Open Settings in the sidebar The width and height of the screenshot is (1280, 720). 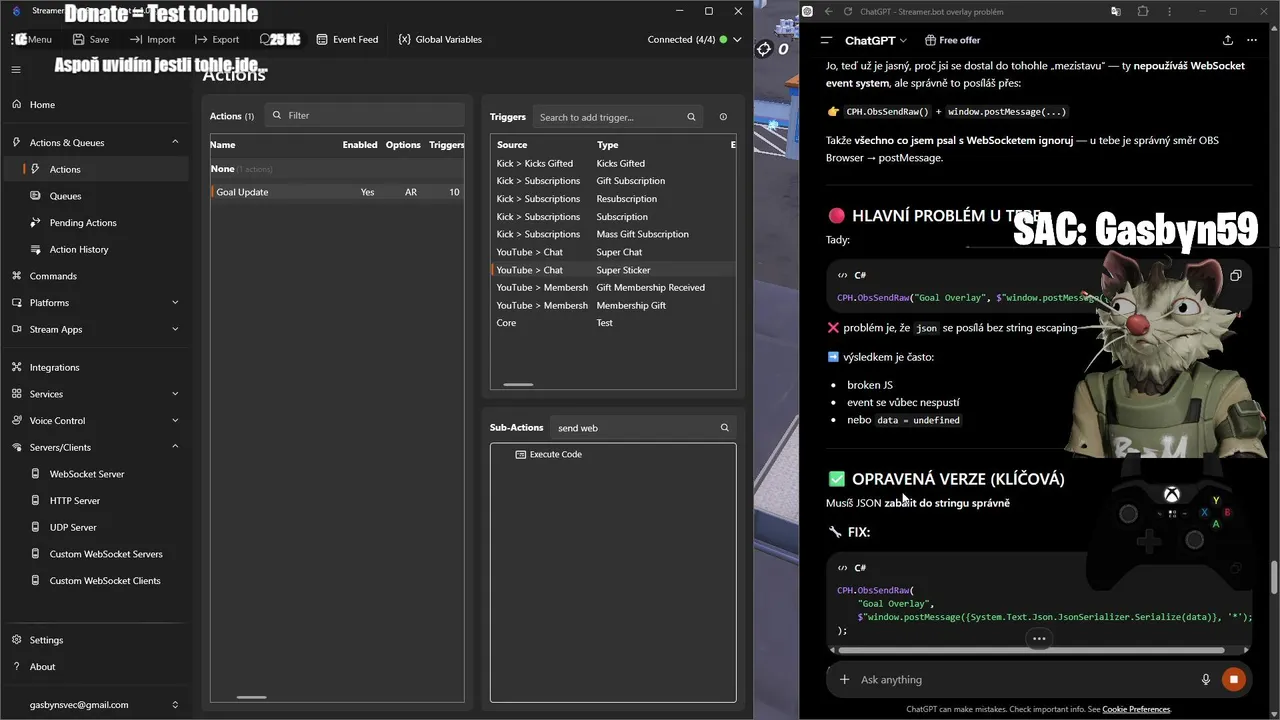pyautogui.click(x=46, y=640)
